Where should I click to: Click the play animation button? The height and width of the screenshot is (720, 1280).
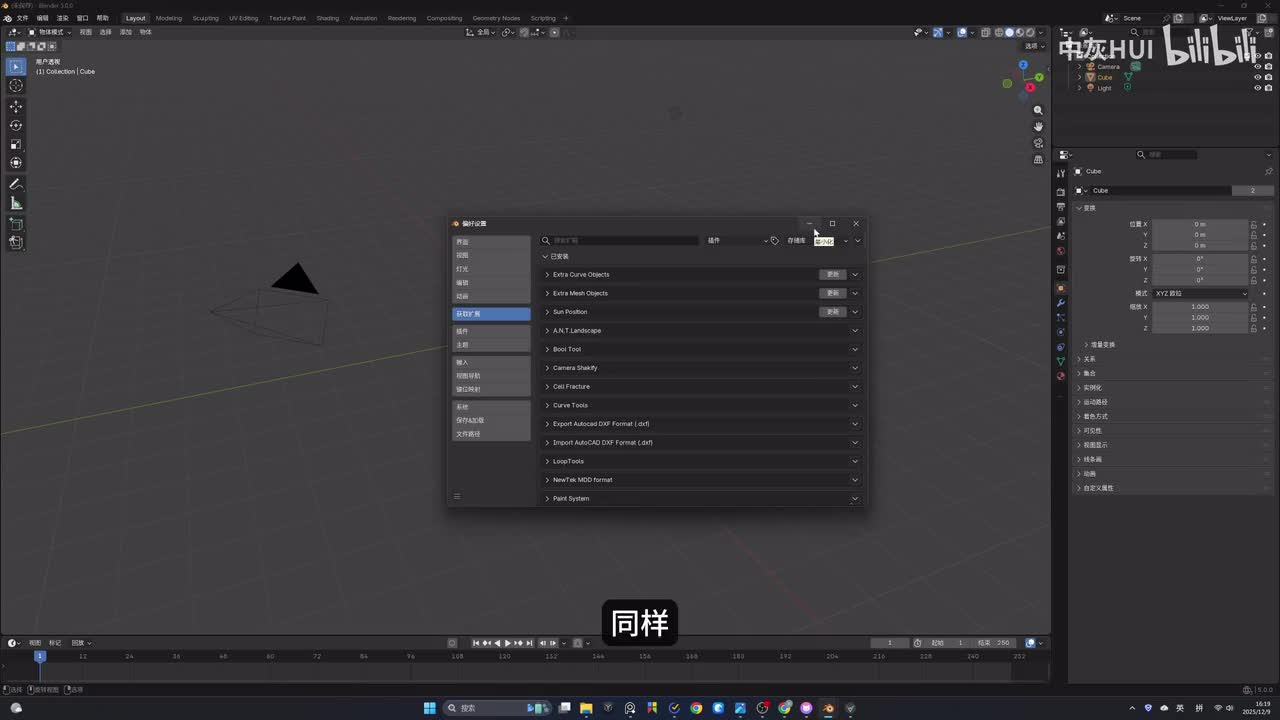point(508,643)
